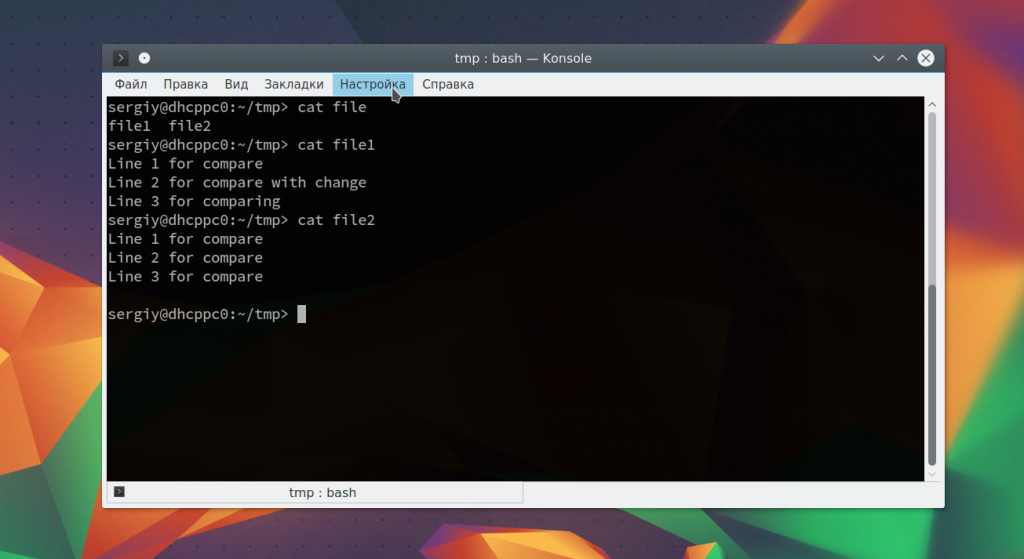Expand the Закладки menu

[x=293, y=84]
